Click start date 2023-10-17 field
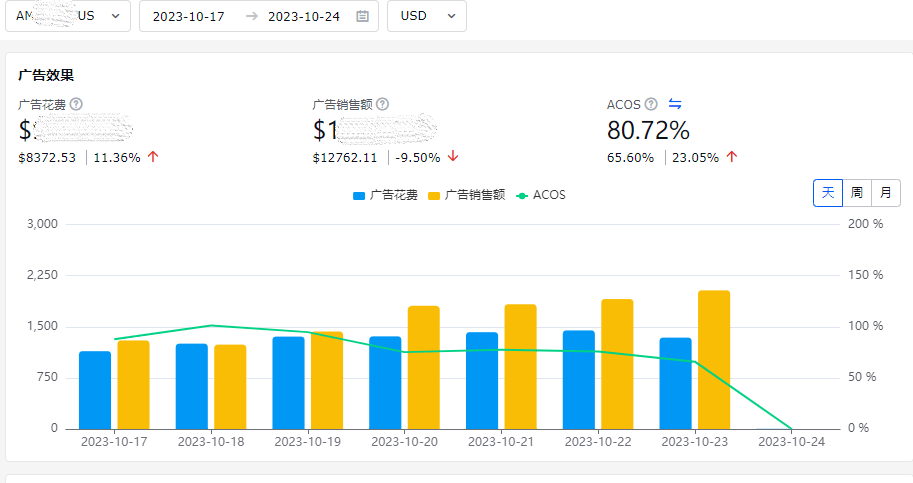The image size is (913, 483). point(189,16)
